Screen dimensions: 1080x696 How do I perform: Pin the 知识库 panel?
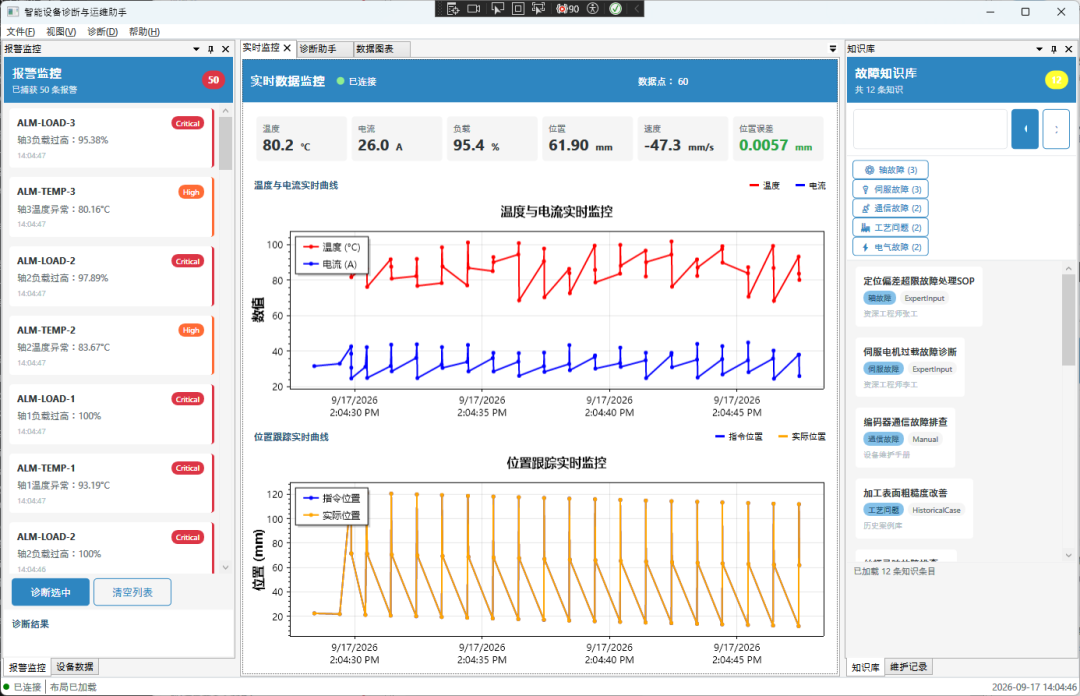[x=1054, y=49]
